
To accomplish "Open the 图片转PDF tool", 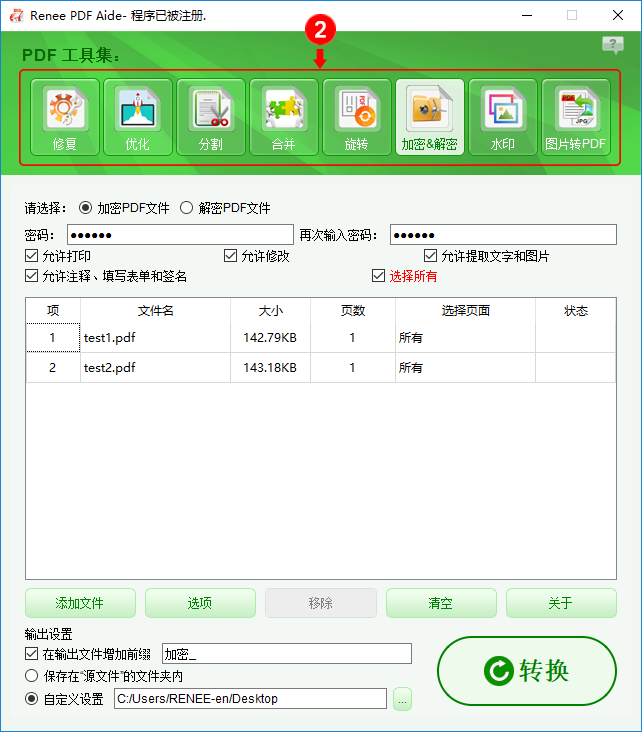I will point(576,117).
